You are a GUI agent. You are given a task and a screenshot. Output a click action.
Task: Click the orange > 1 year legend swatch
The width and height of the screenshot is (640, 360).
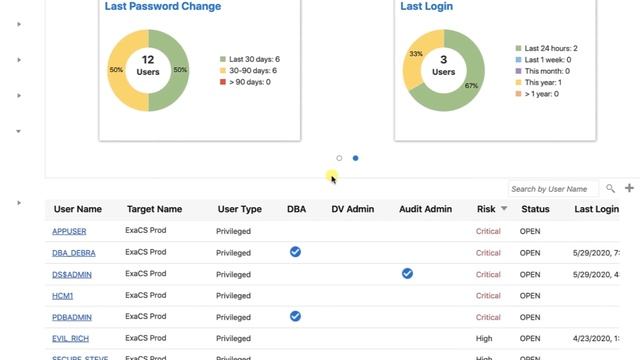coord(518,94)
